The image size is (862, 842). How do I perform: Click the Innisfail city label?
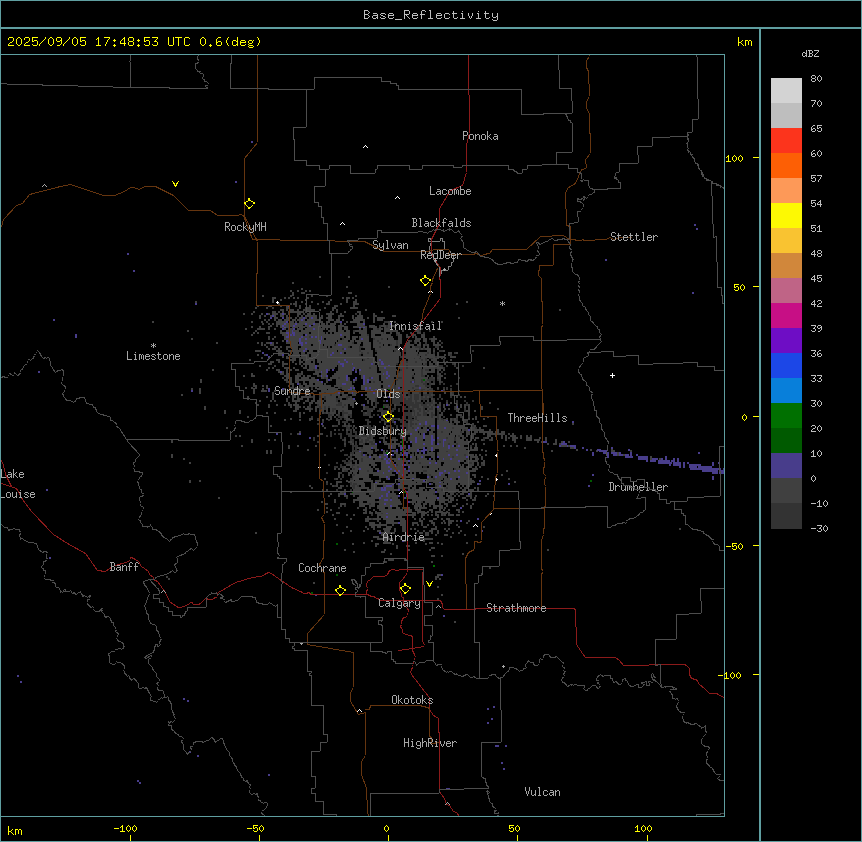(415, 326)
